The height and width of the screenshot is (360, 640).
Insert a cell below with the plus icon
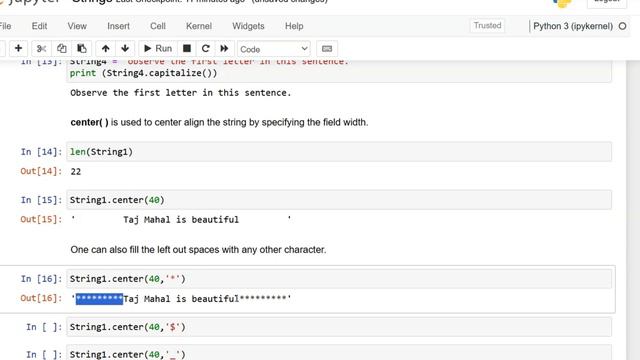click(x=18, y=49)
